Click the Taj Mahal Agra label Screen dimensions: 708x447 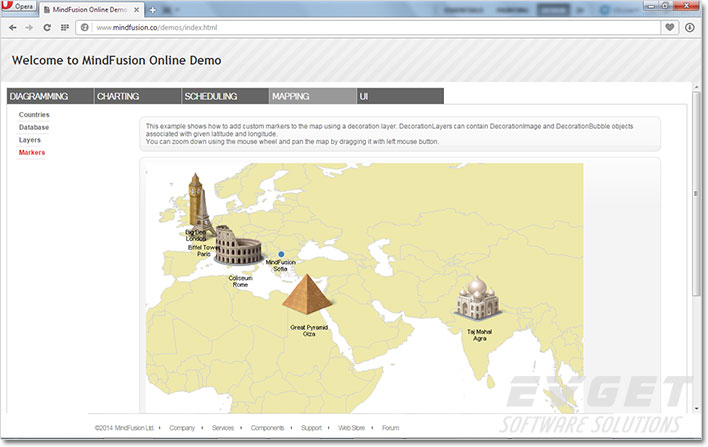pos(480,335)
